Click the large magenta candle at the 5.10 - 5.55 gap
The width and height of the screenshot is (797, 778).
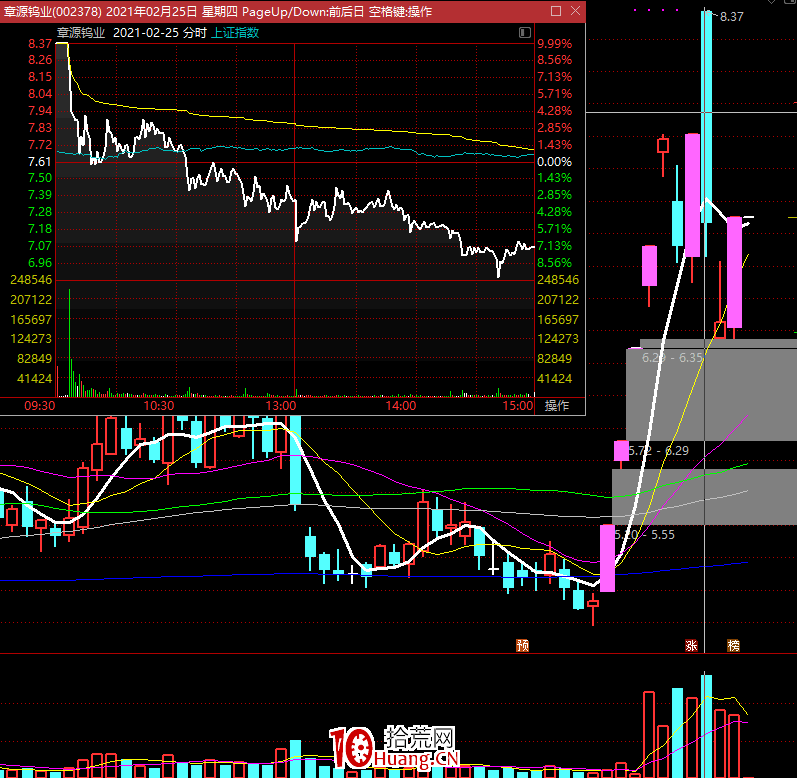(607, 558)
